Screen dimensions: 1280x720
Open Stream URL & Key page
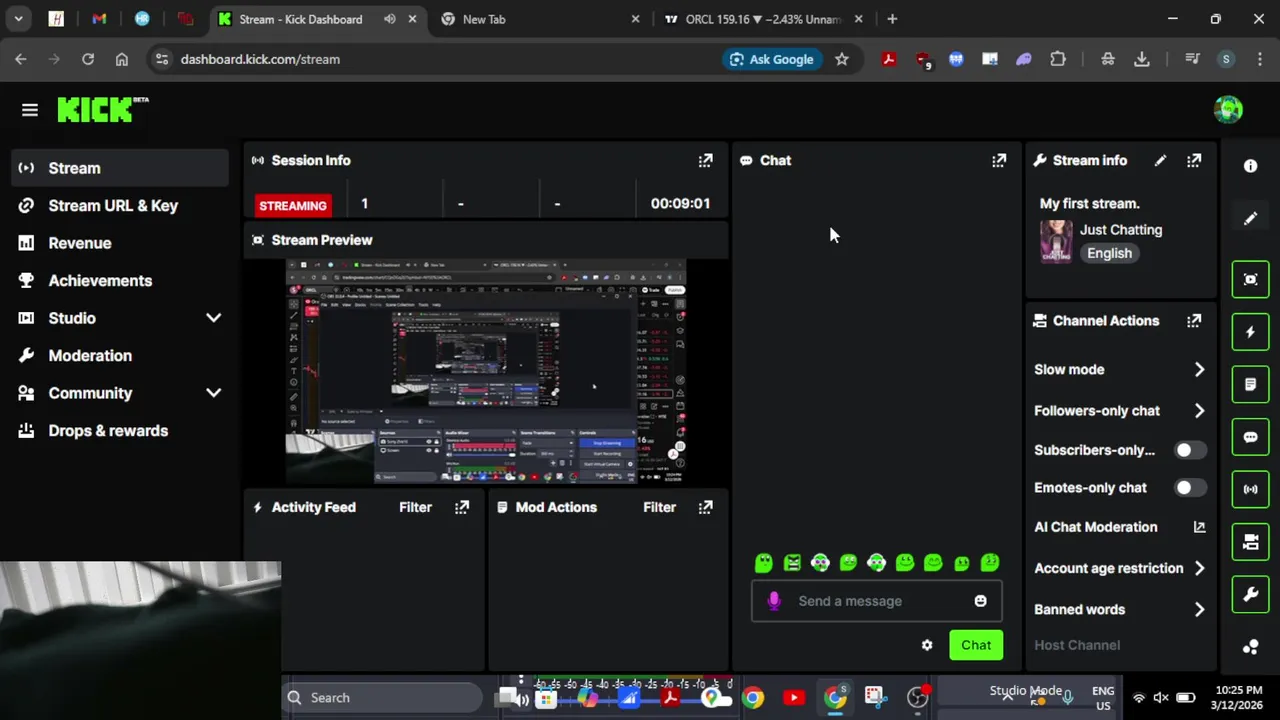pyautogui.click(x=120, y=206)
